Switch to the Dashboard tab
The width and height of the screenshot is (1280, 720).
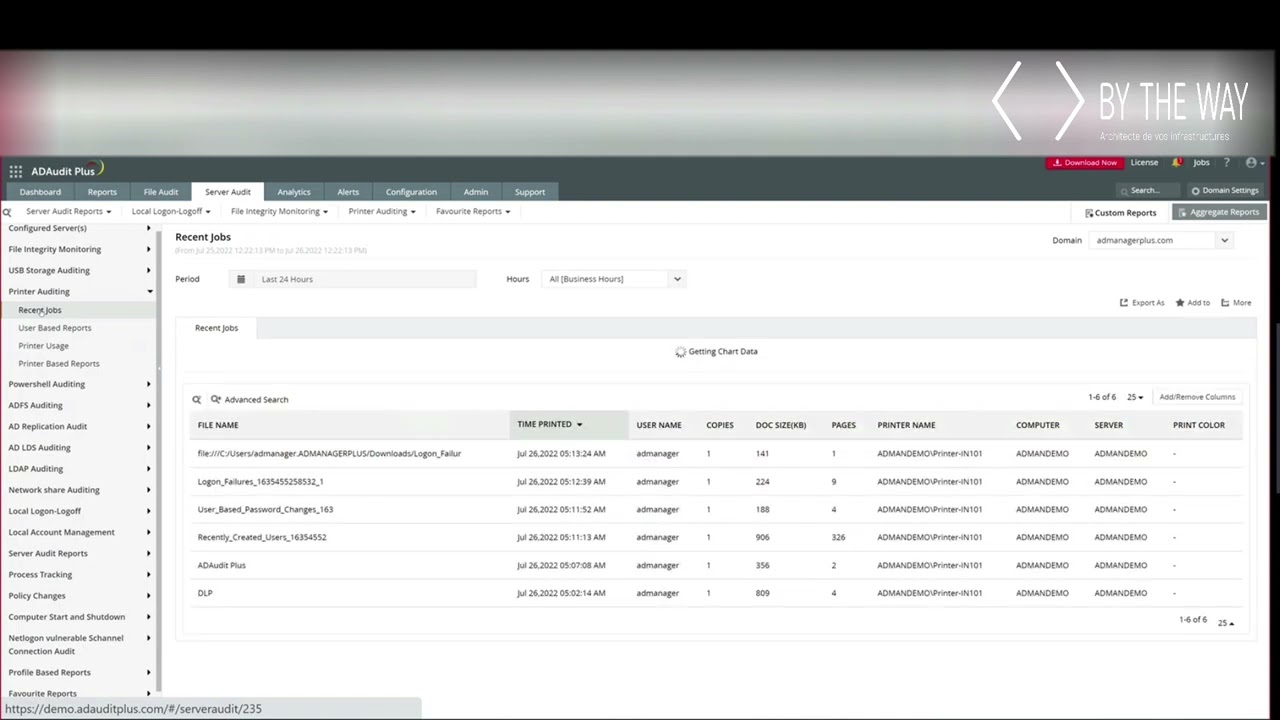pos(40,192)
